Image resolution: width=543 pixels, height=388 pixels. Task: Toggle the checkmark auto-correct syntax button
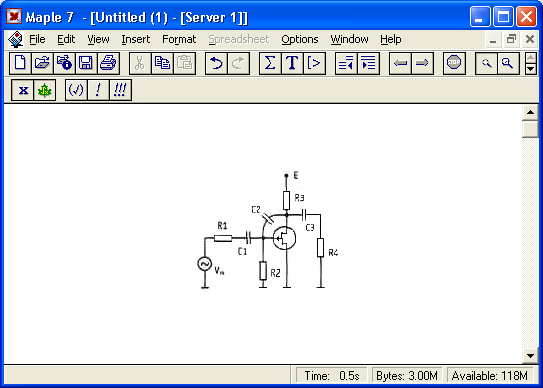click(76, 90)
